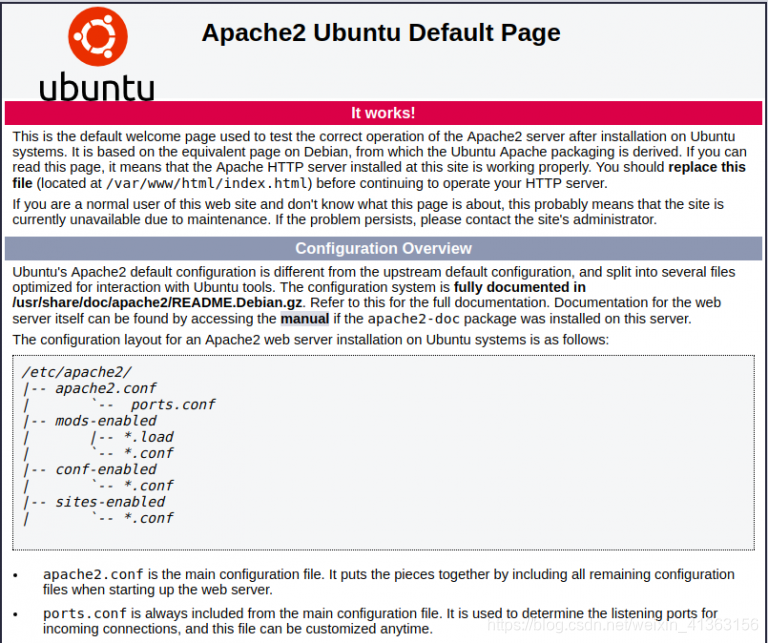The image size is (768, 643).
Task: Click the ubuntu wordmark text
Action: pyautogui.click(x=96, y=87)
